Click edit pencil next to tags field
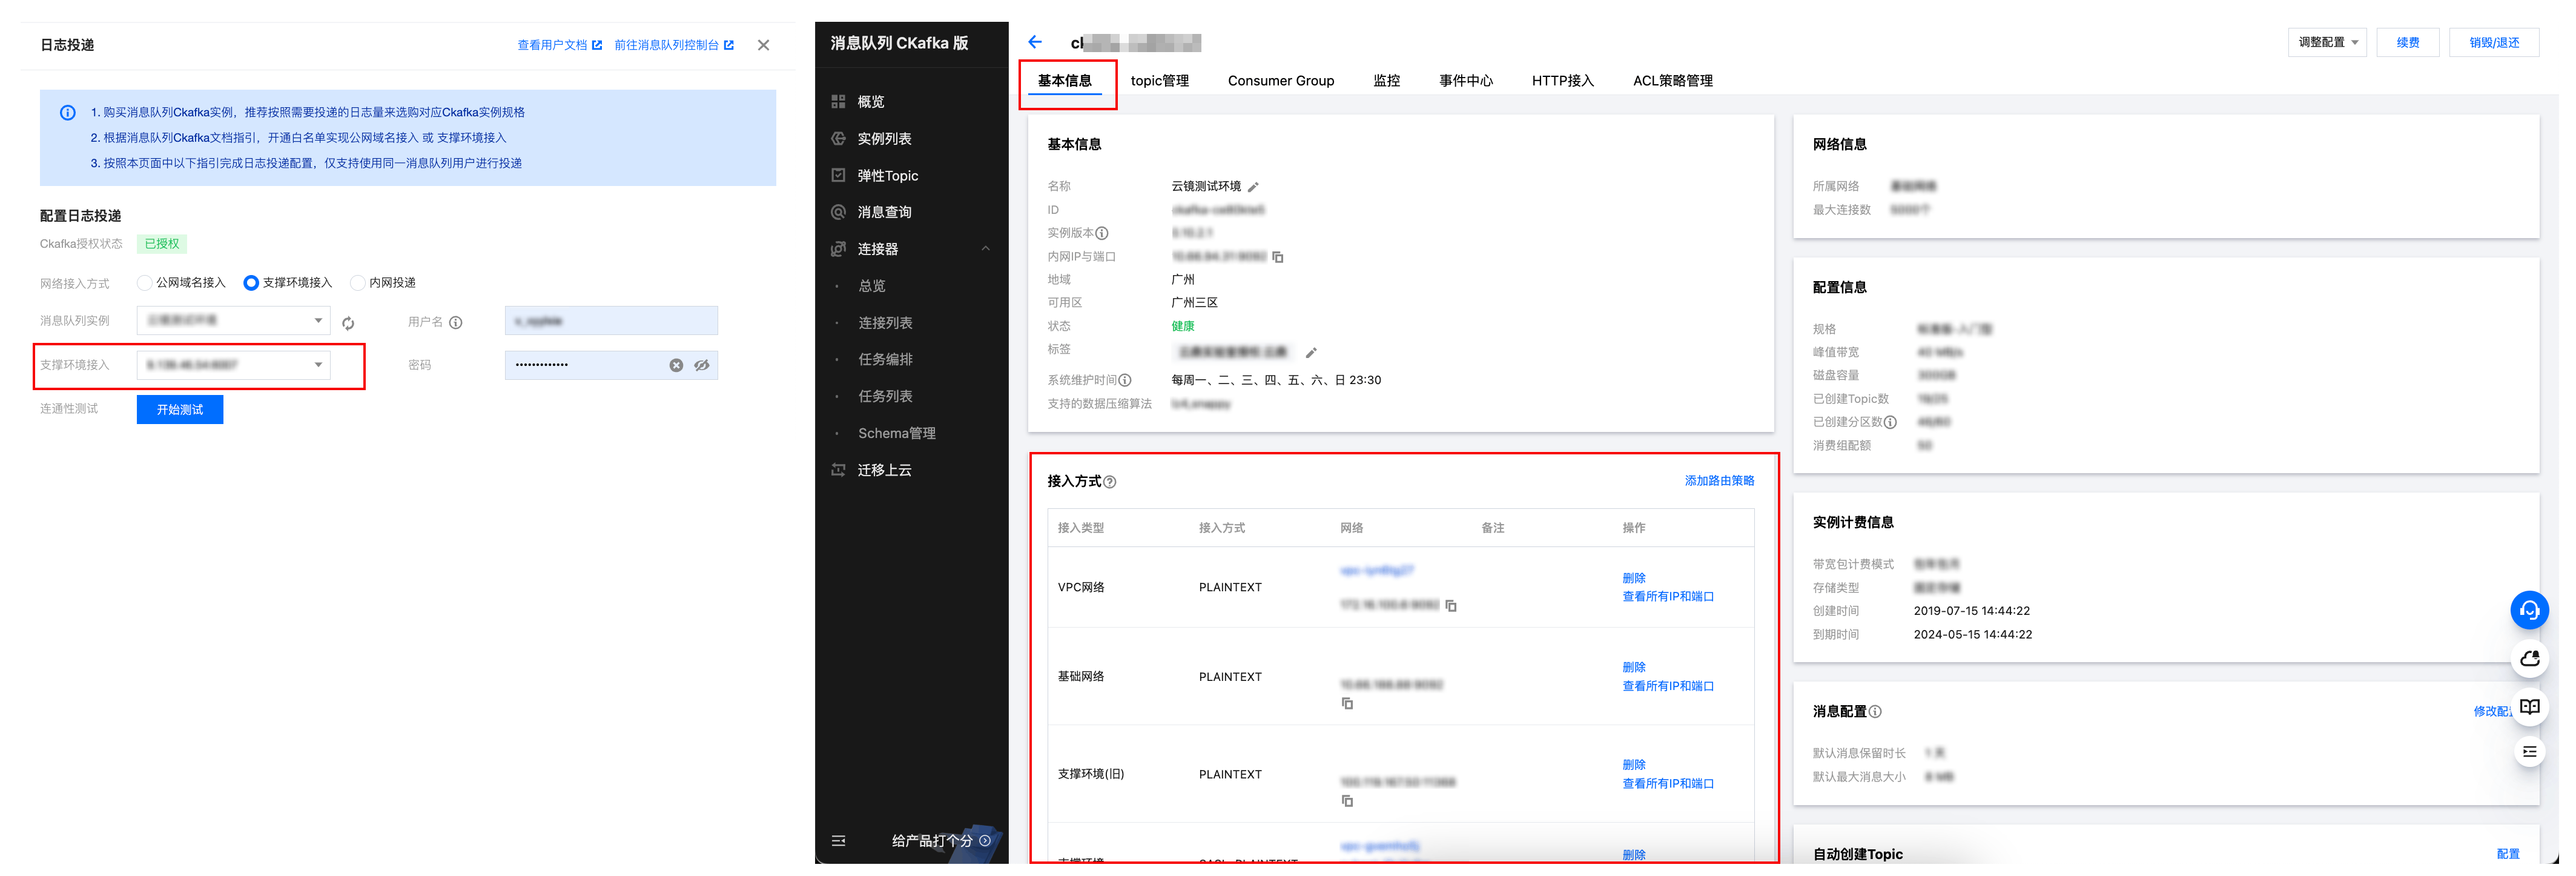 pos(1311,352)
